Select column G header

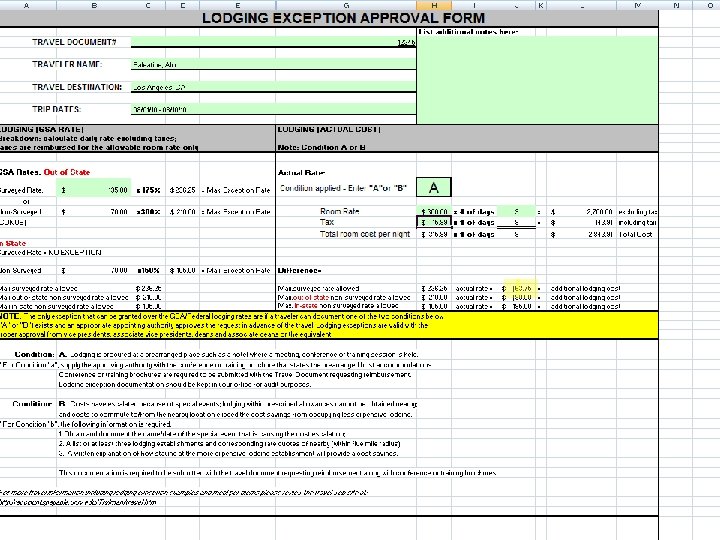pos(346,5)
